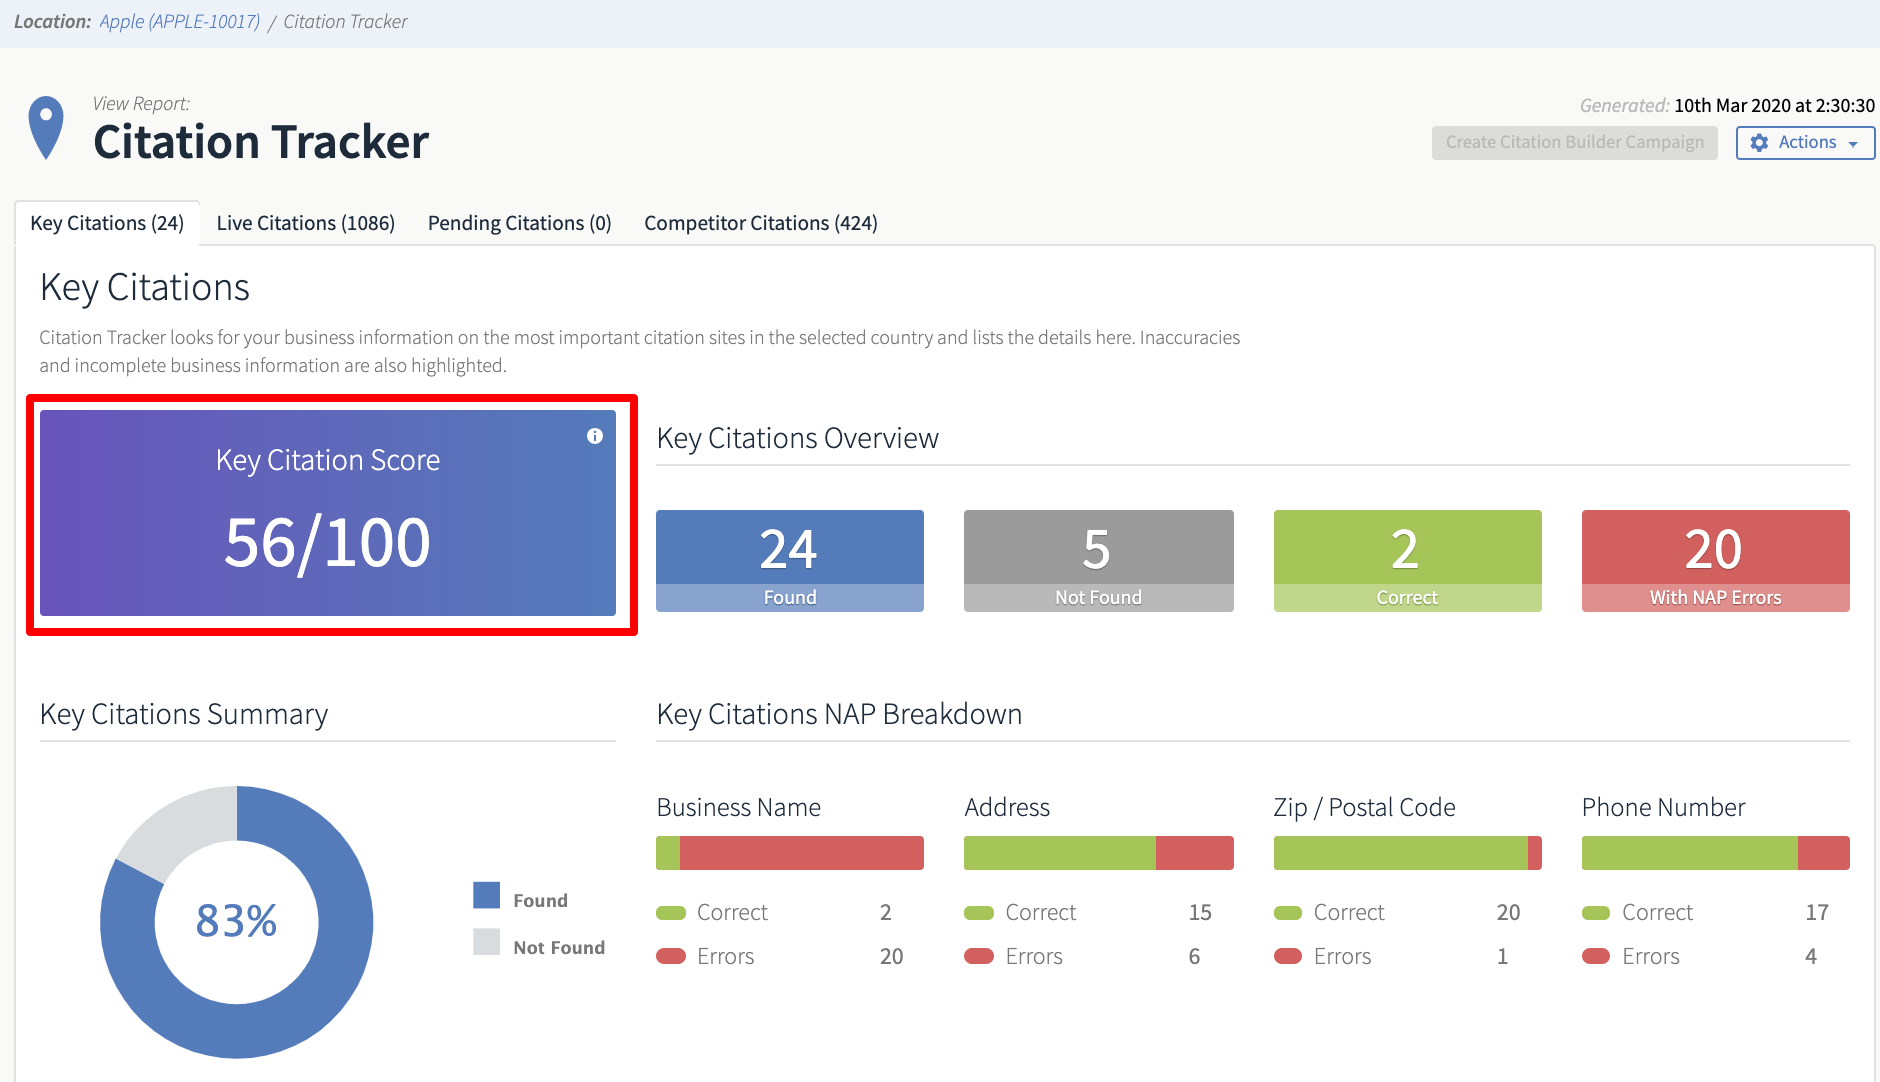This screenshot has height=1082, width=1880.
Task: Click the Address NAP progress bar
Action: (1098, 853)
